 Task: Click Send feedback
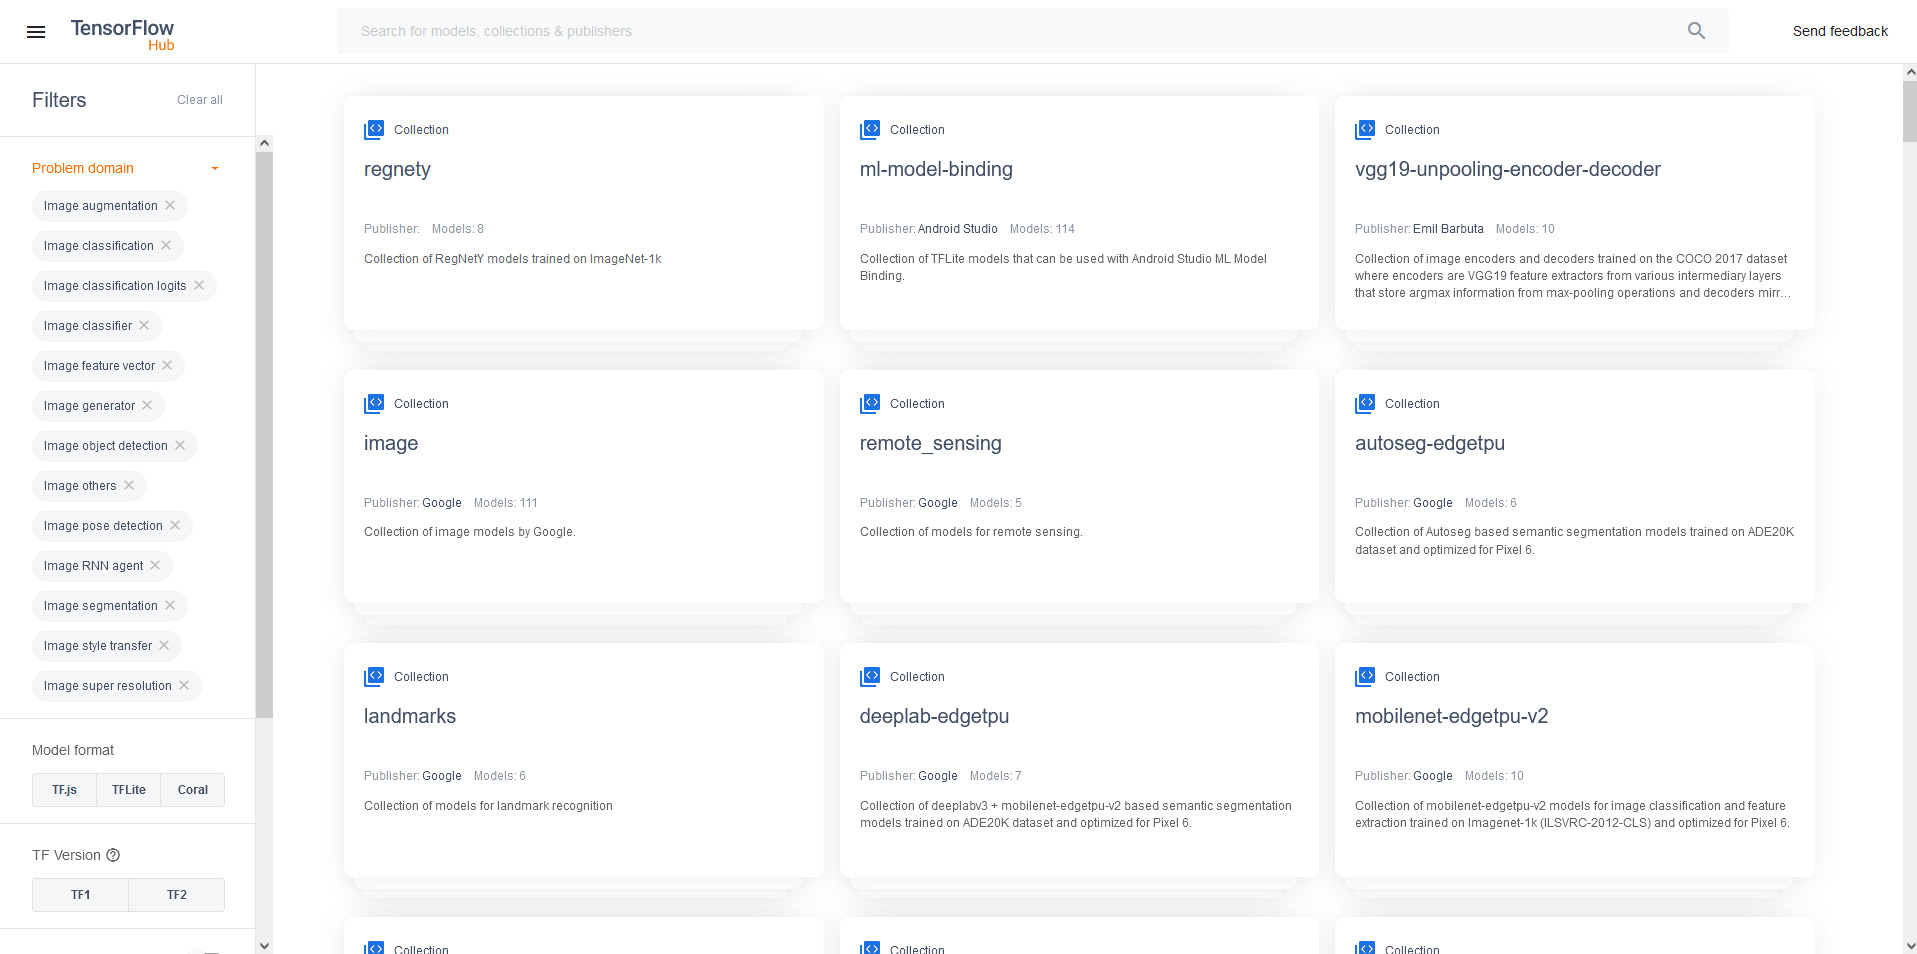[x=1840, y=31]
